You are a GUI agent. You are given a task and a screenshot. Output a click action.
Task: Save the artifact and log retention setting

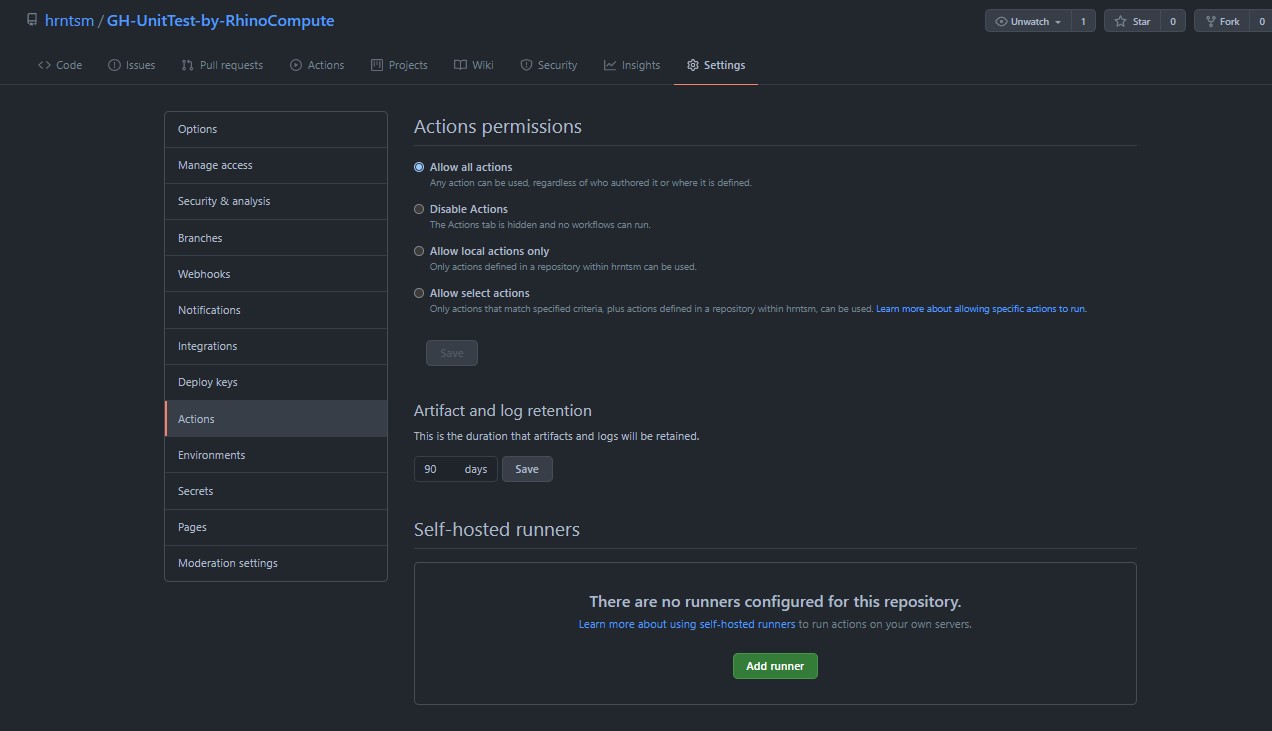pyautogui.click(x=527, y=469)
